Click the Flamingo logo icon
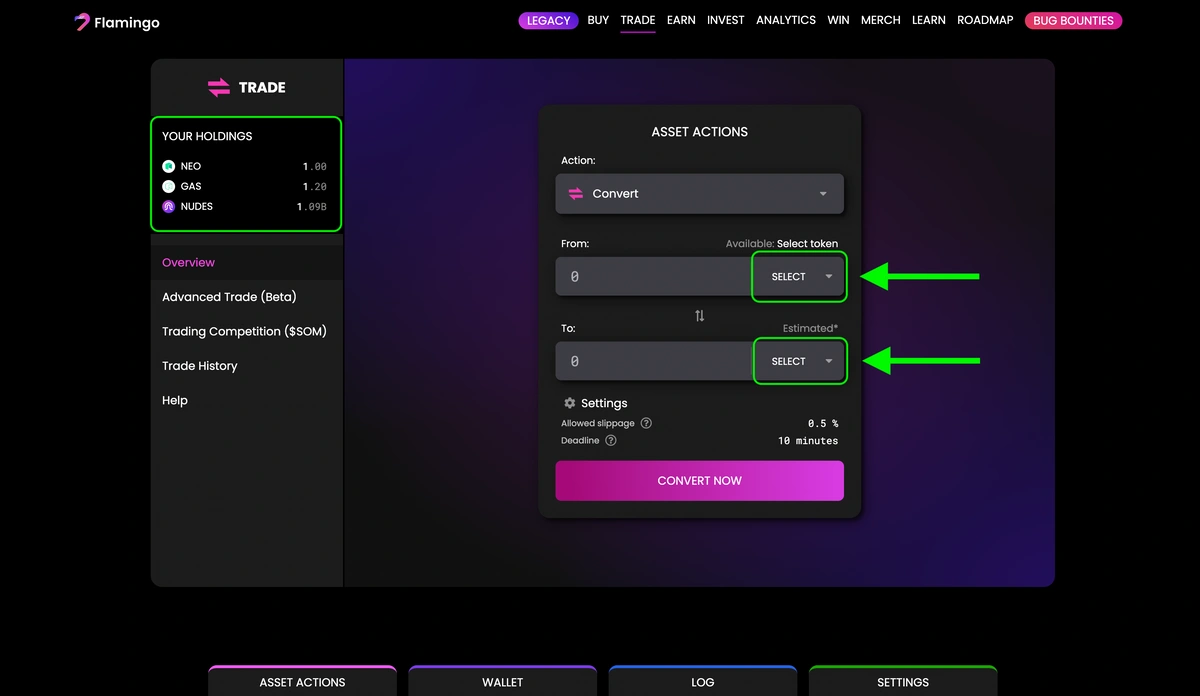1200x696 pixels. click(82, 21)
